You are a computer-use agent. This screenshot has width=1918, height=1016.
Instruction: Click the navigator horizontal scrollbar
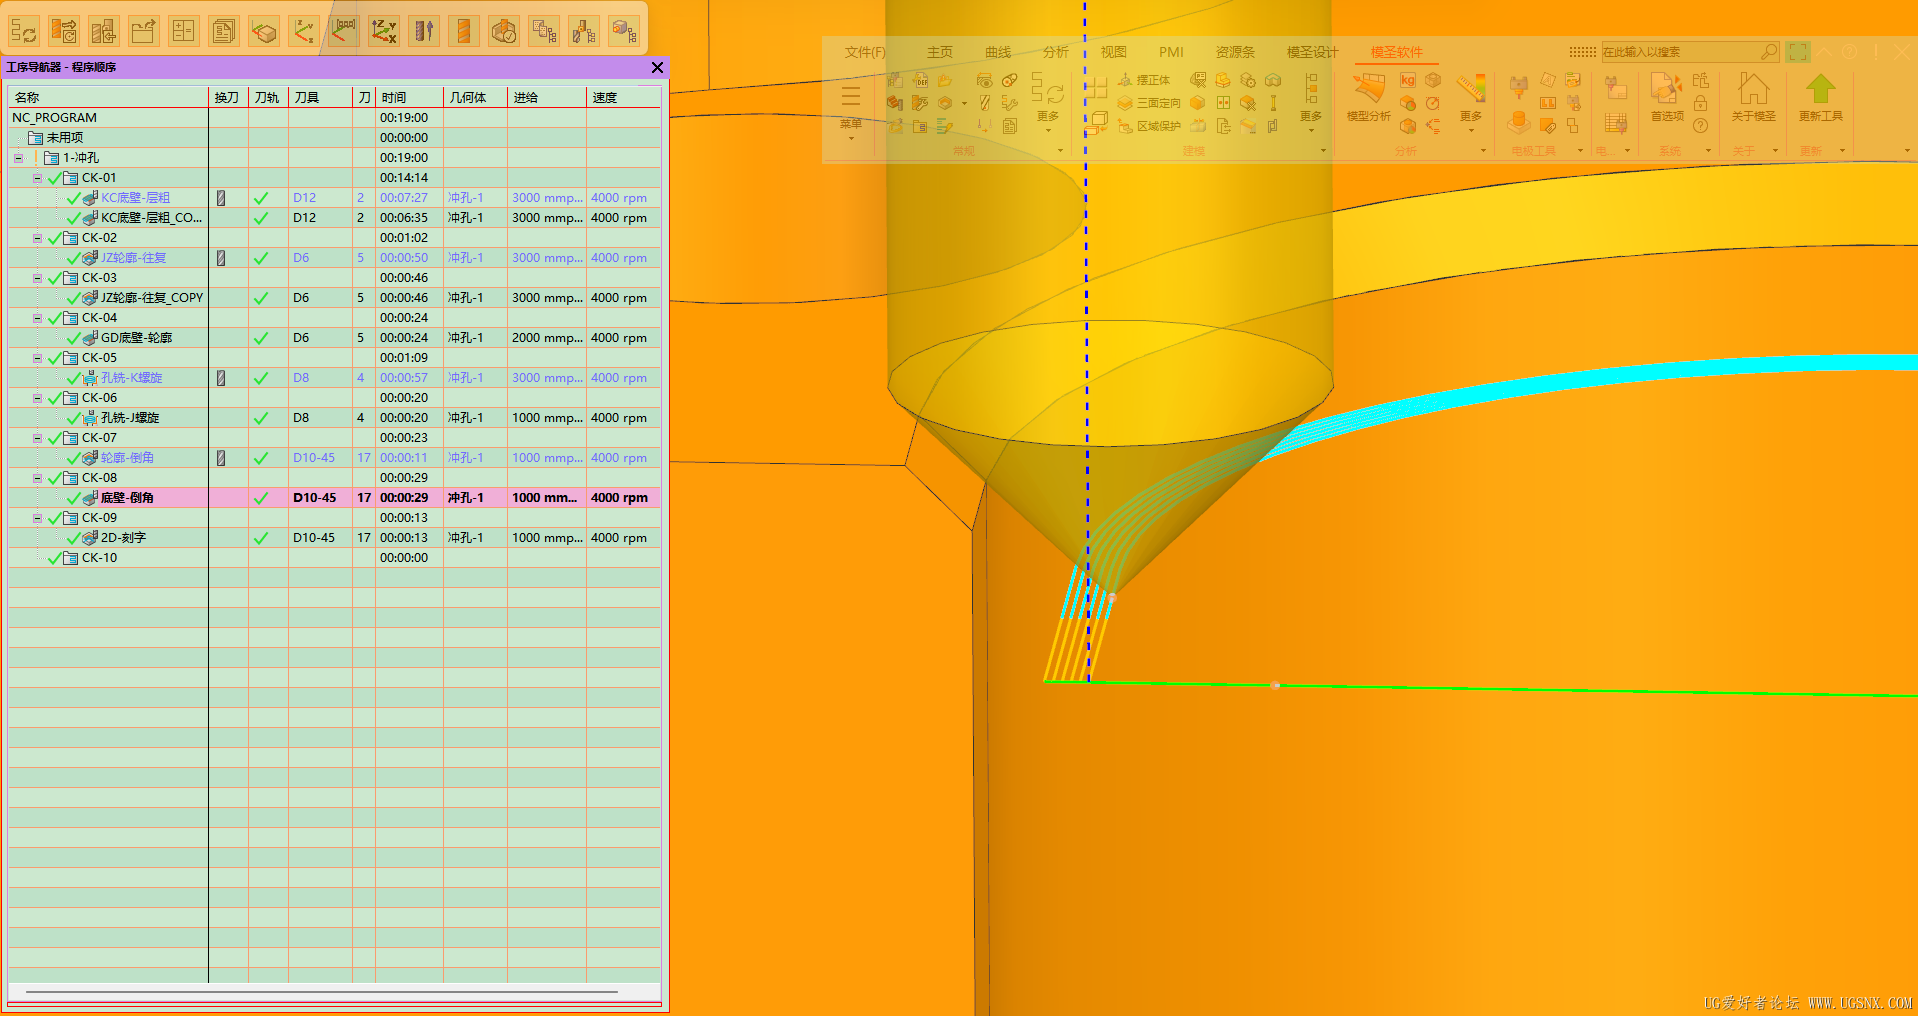tap(322, 992)
